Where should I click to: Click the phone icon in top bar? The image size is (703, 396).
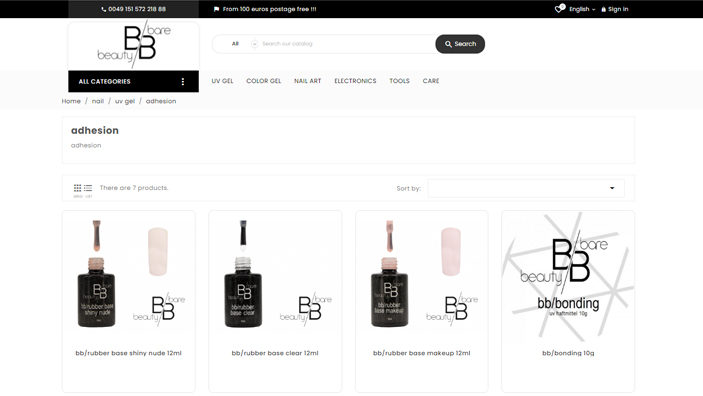104,9
